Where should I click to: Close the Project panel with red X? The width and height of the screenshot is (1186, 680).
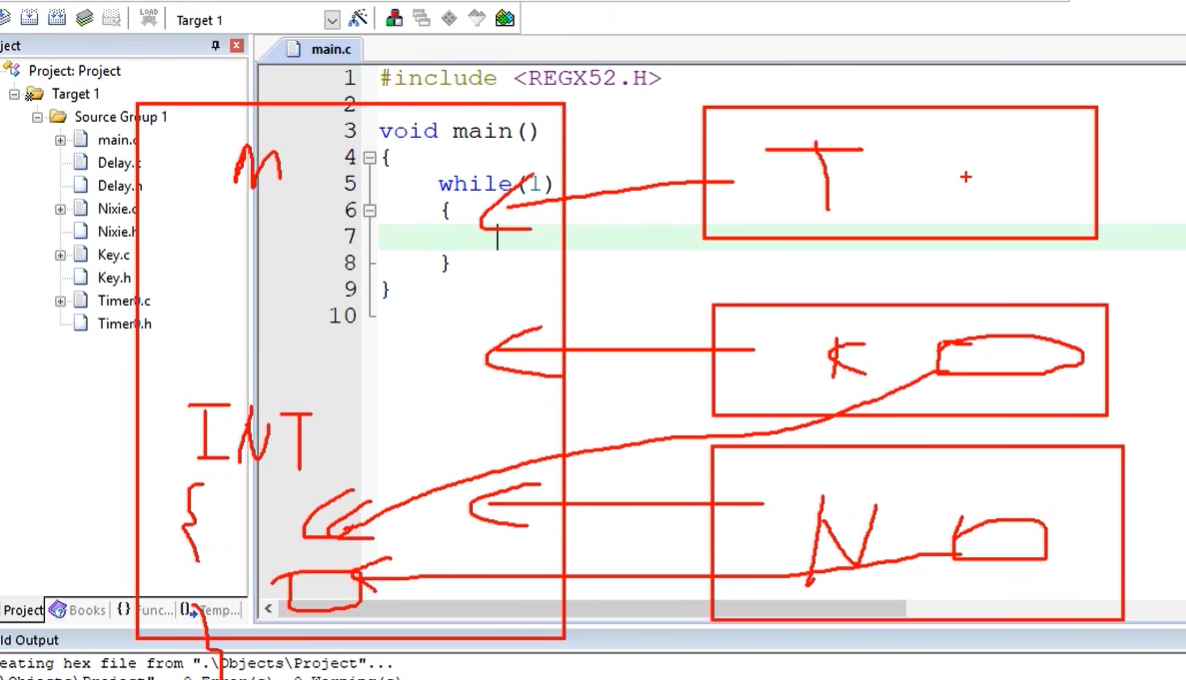[x=237, y=45]
